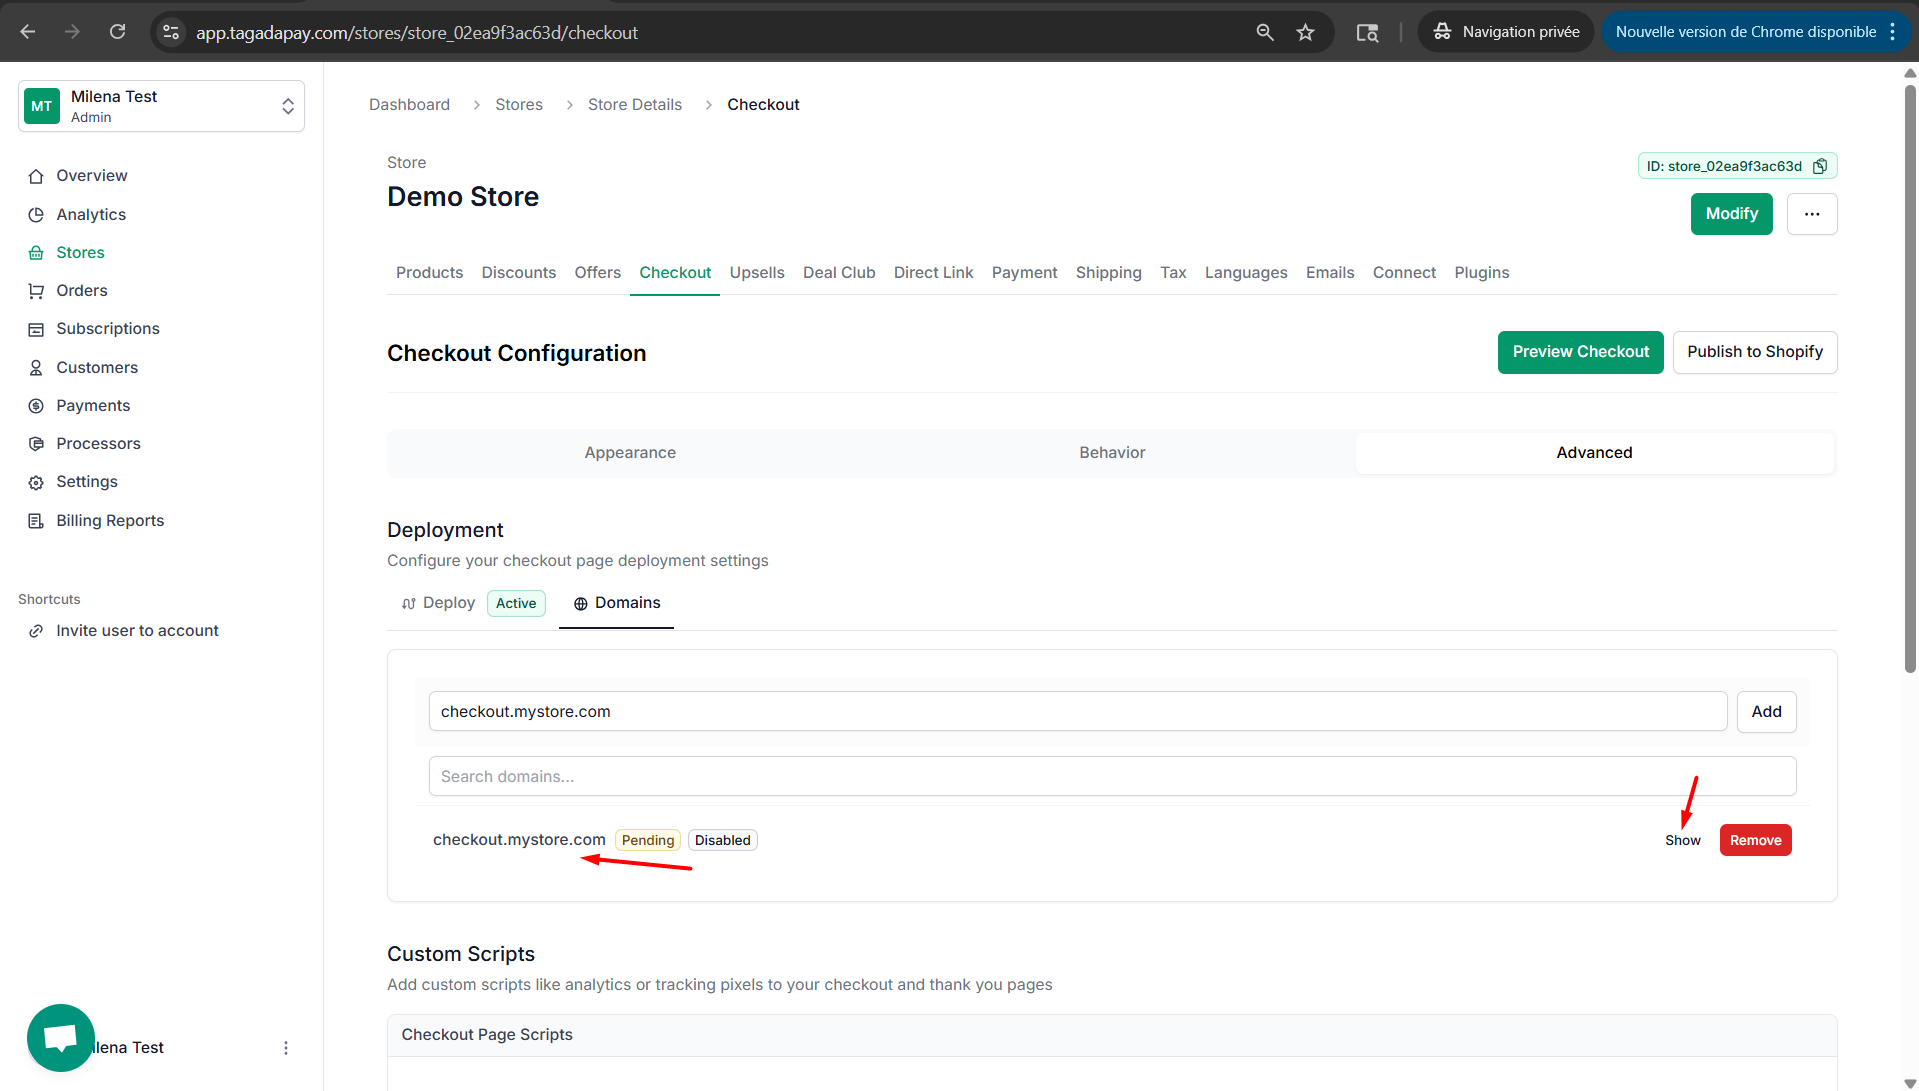Click the browser back arrow
Screen dimensions: 1919x1091
pos(28,32)
